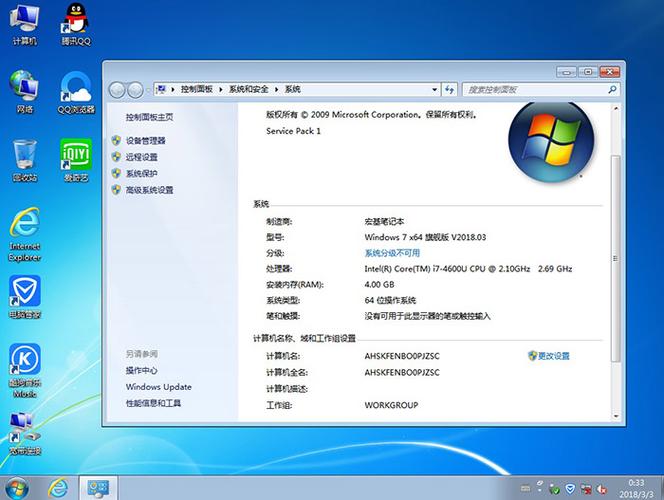Click the shield icon beside 设备管理器
Image resolution: width=664 pixels, height=500 pixels.
coord(116,140)
